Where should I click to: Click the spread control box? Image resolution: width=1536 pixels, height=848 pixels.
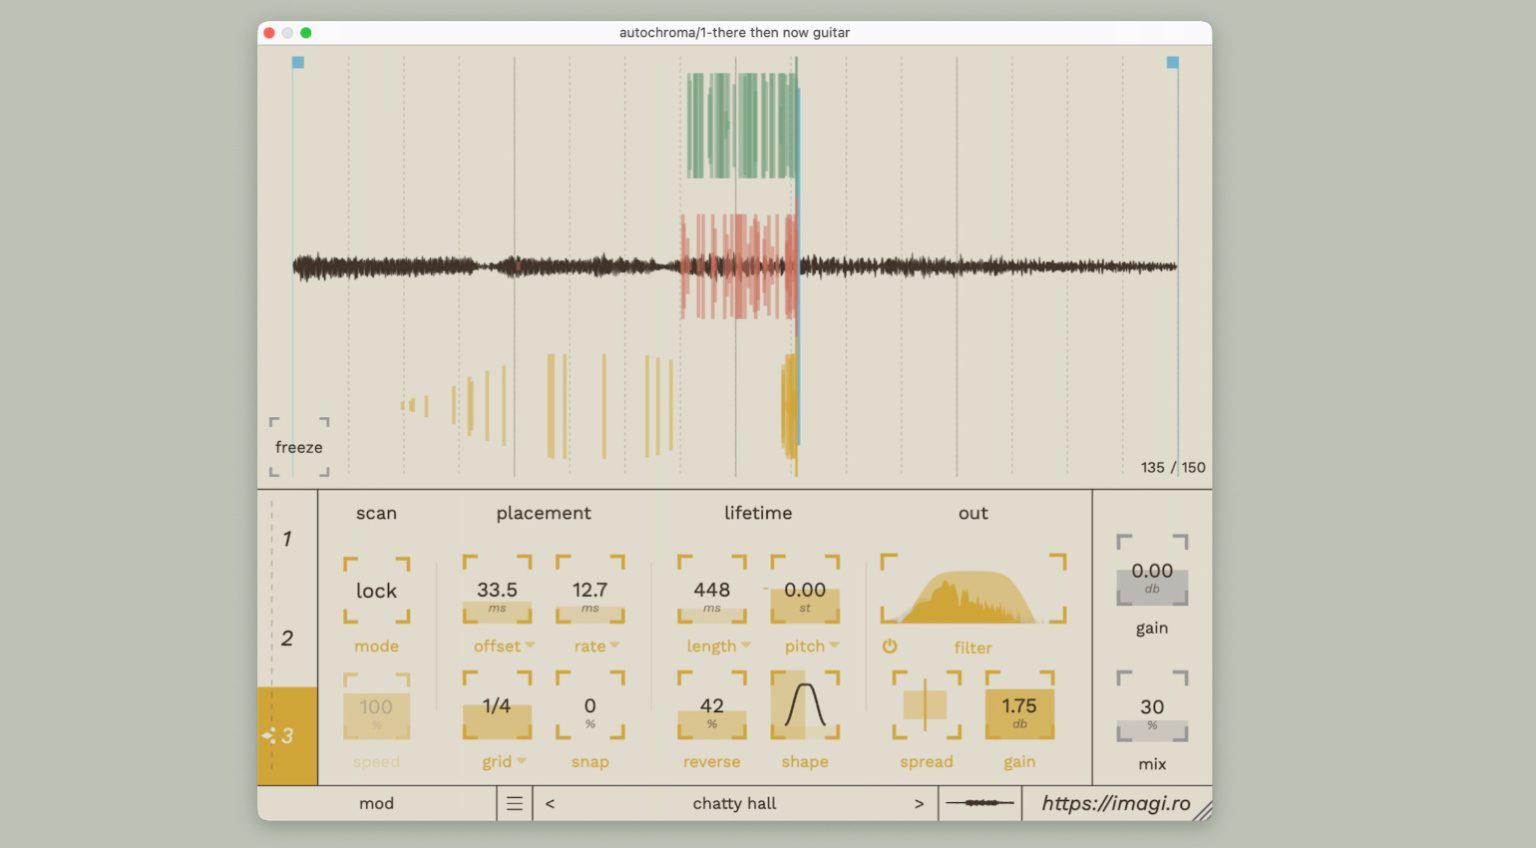(x=926, y=705)
